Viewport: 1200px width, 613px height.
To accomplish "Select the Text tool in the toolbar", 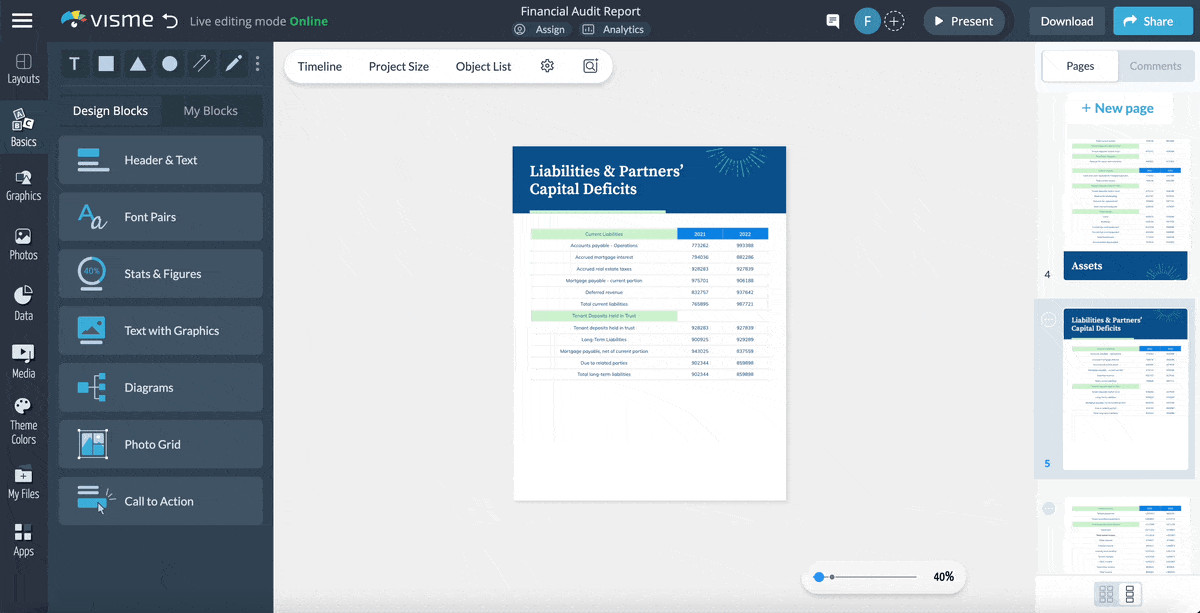I will click(74, 63).
